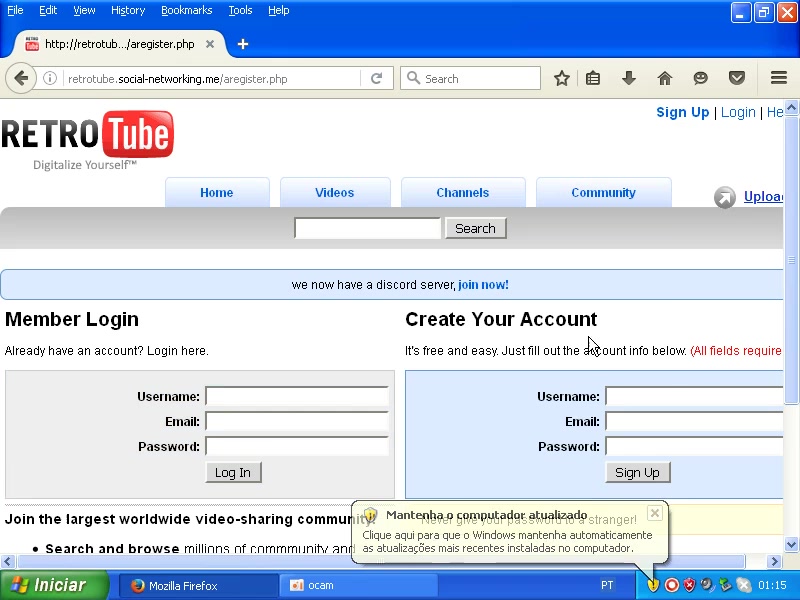Open the History menu

pyautogui.click(x=128, y=10)
